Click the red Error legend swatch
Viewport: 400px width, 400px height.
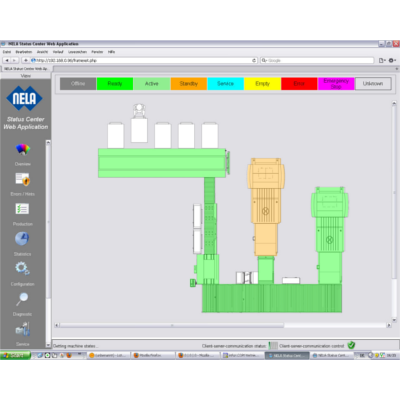299,84
